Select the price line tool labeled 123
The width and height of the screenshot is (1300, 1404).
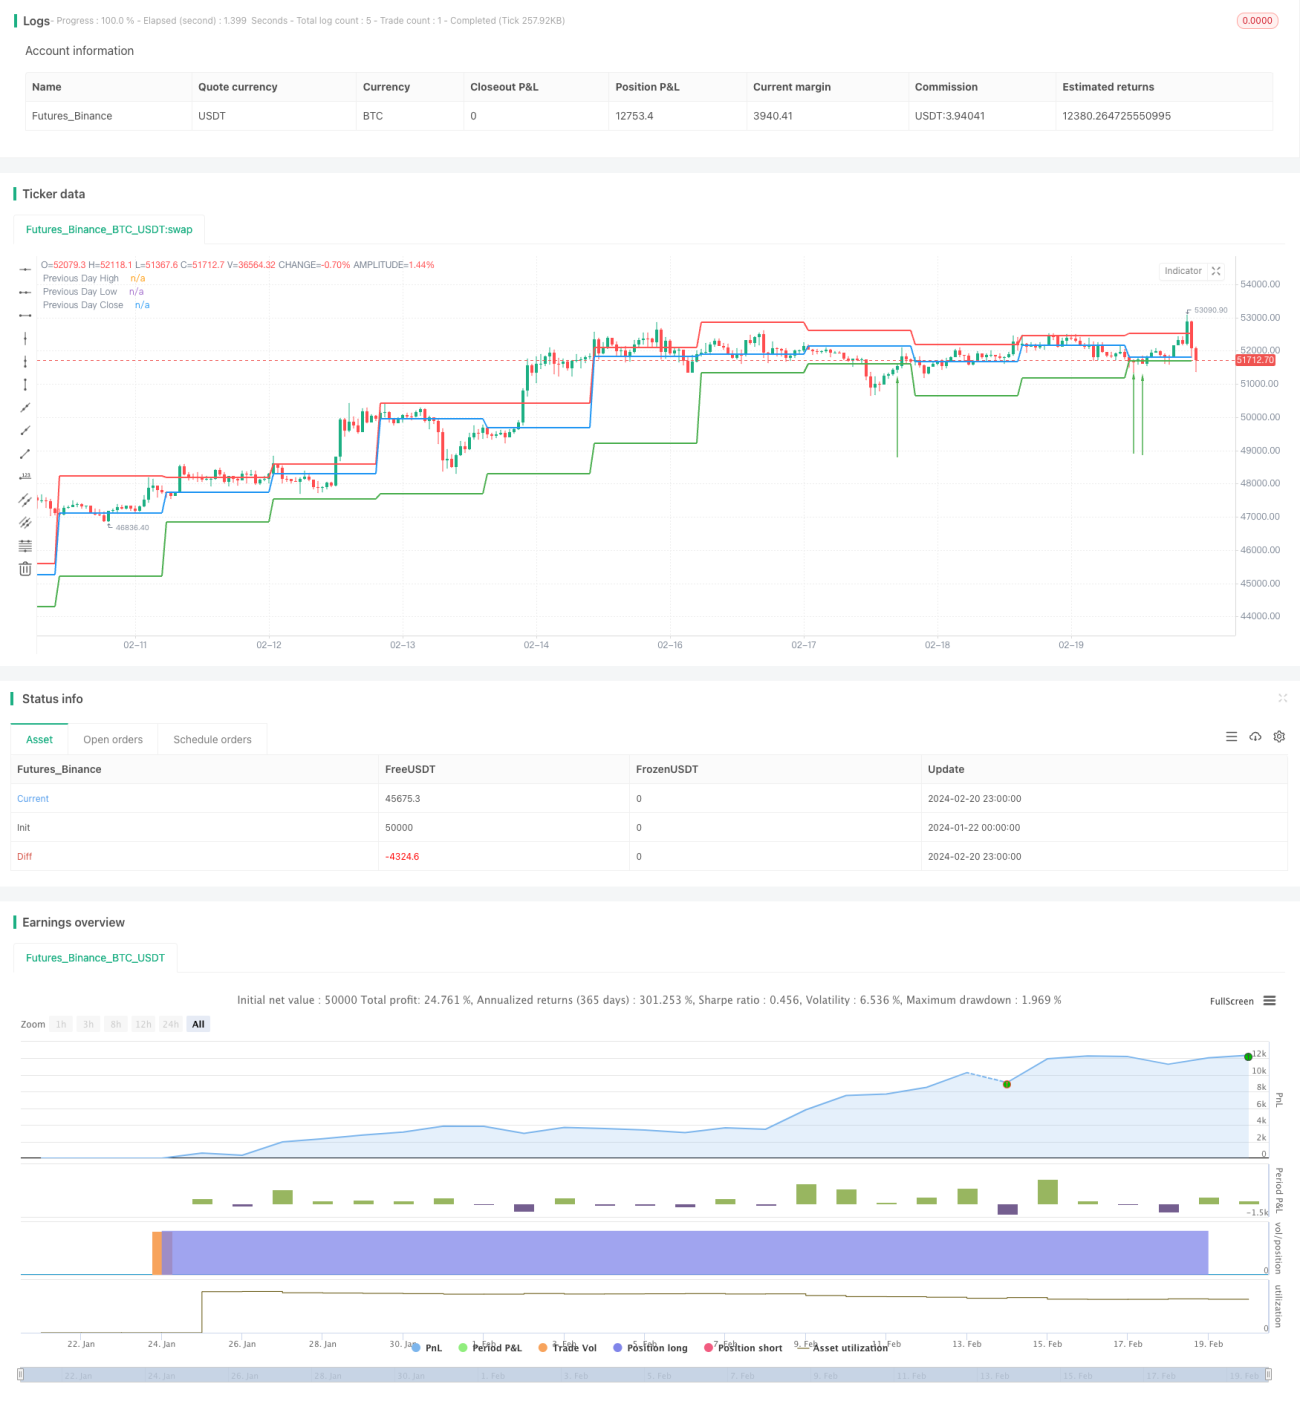pos(25,476)
